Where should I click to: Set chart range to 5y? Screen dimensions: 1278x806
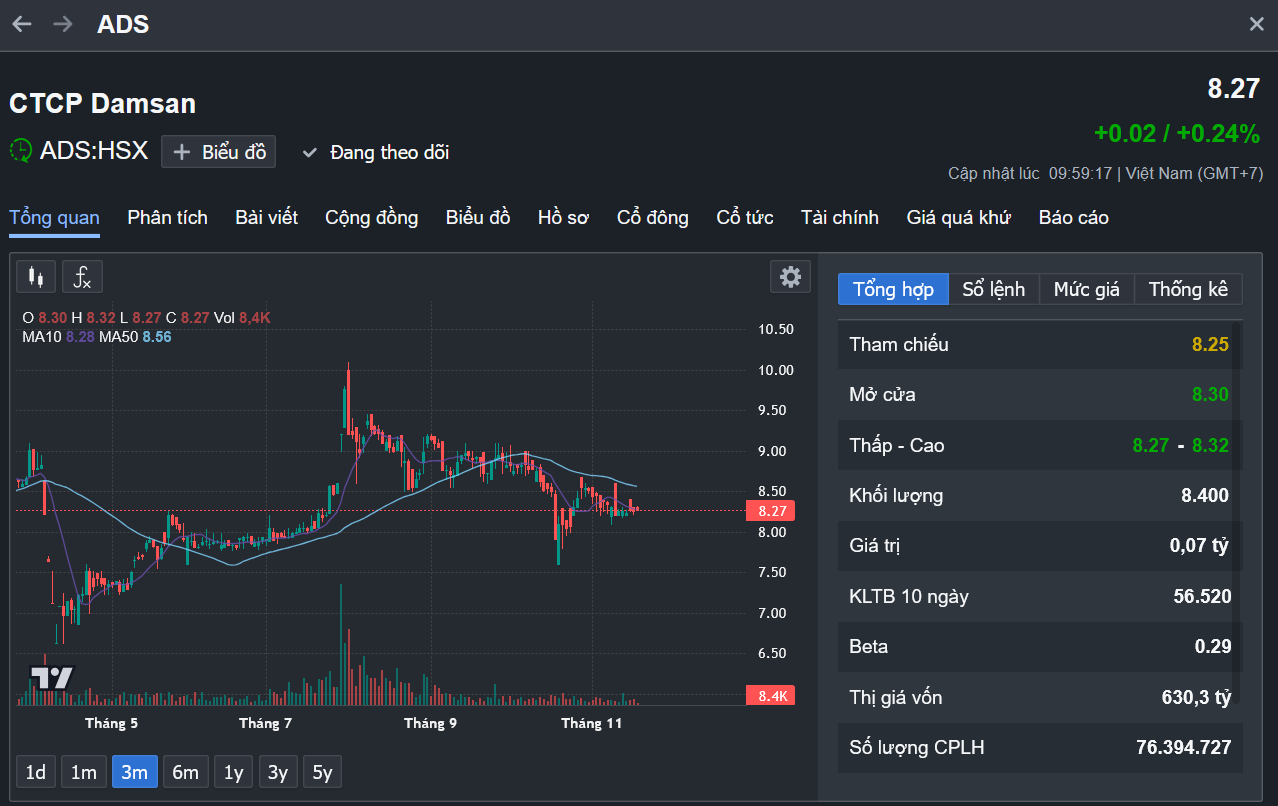322,772
